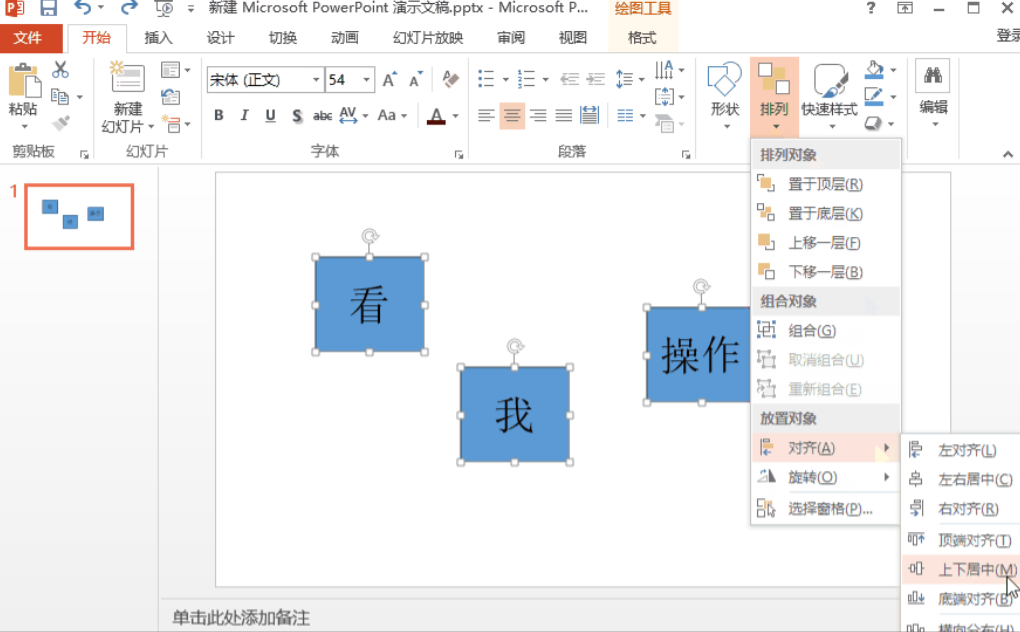Click the Shape Outline pen color
The width and height of the screenshot is (1020, 632).
tap(874, 97)
